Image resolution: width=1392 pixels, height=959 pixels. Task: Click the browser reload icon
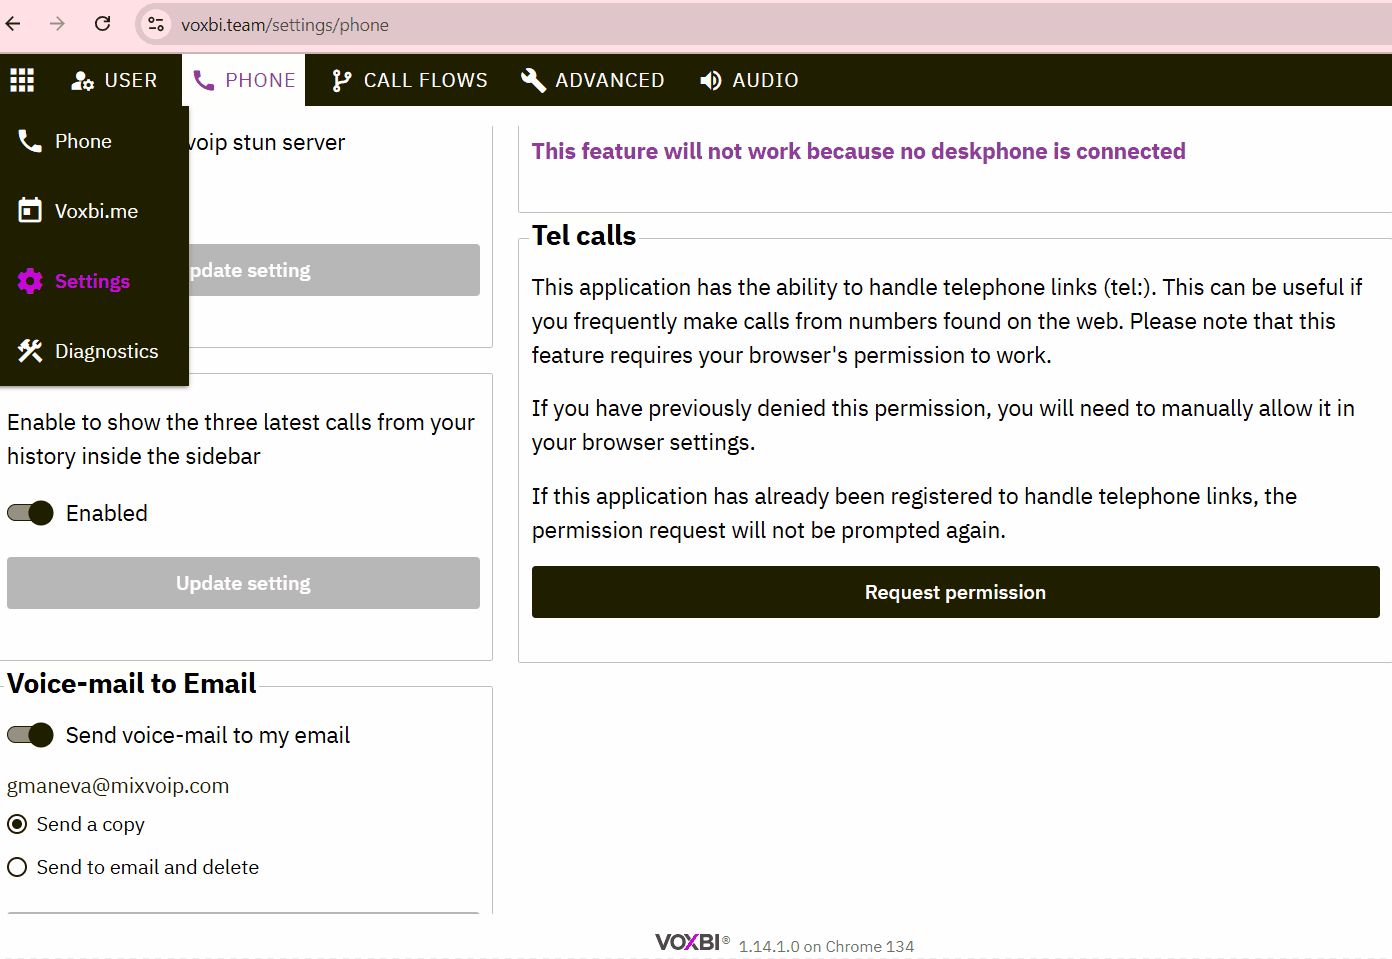click(102, 24)
